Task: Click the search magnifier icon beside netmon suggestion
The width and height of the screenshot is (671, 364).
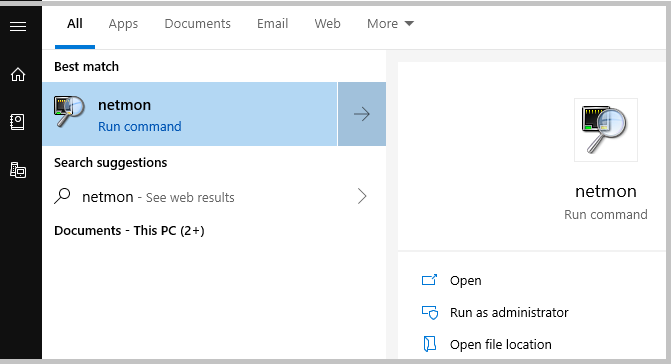Action: (62, 196)
